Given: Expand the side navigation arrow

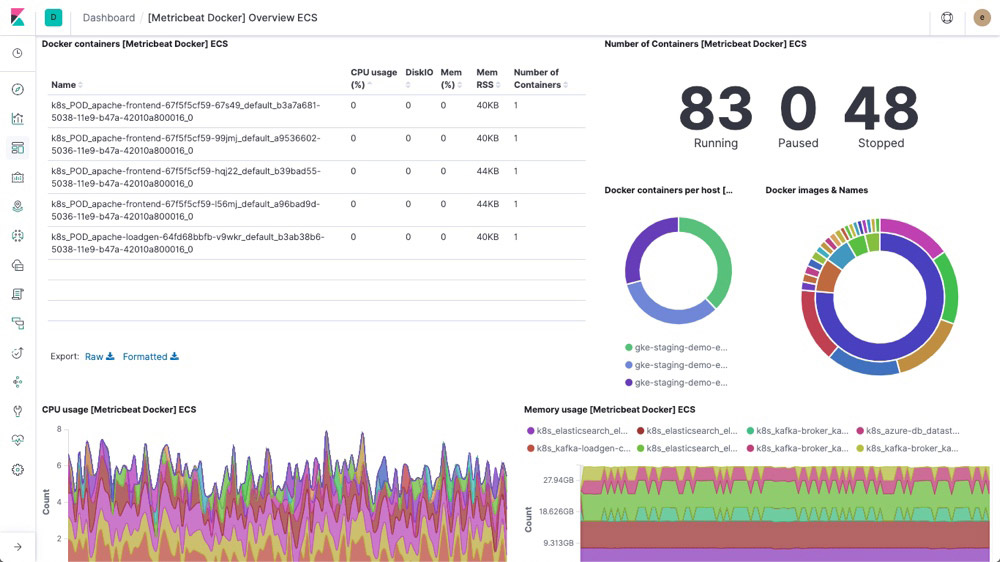Looking at the screenshot, I should tap(18, 547).
